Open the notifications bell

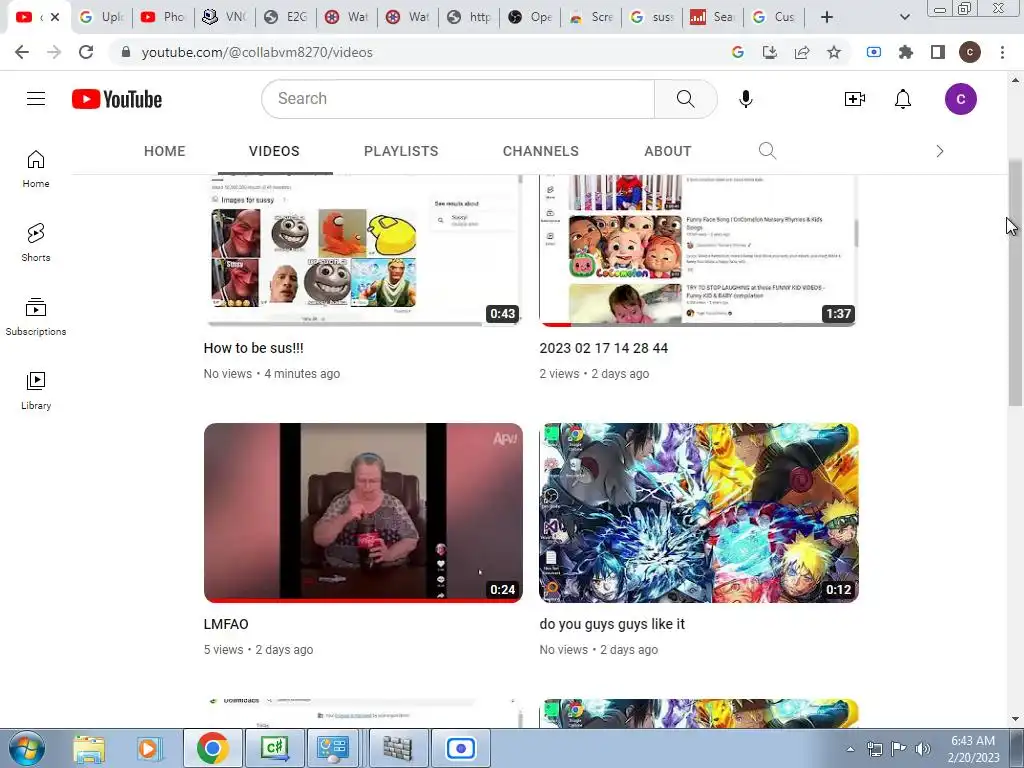tap(903, 99)
